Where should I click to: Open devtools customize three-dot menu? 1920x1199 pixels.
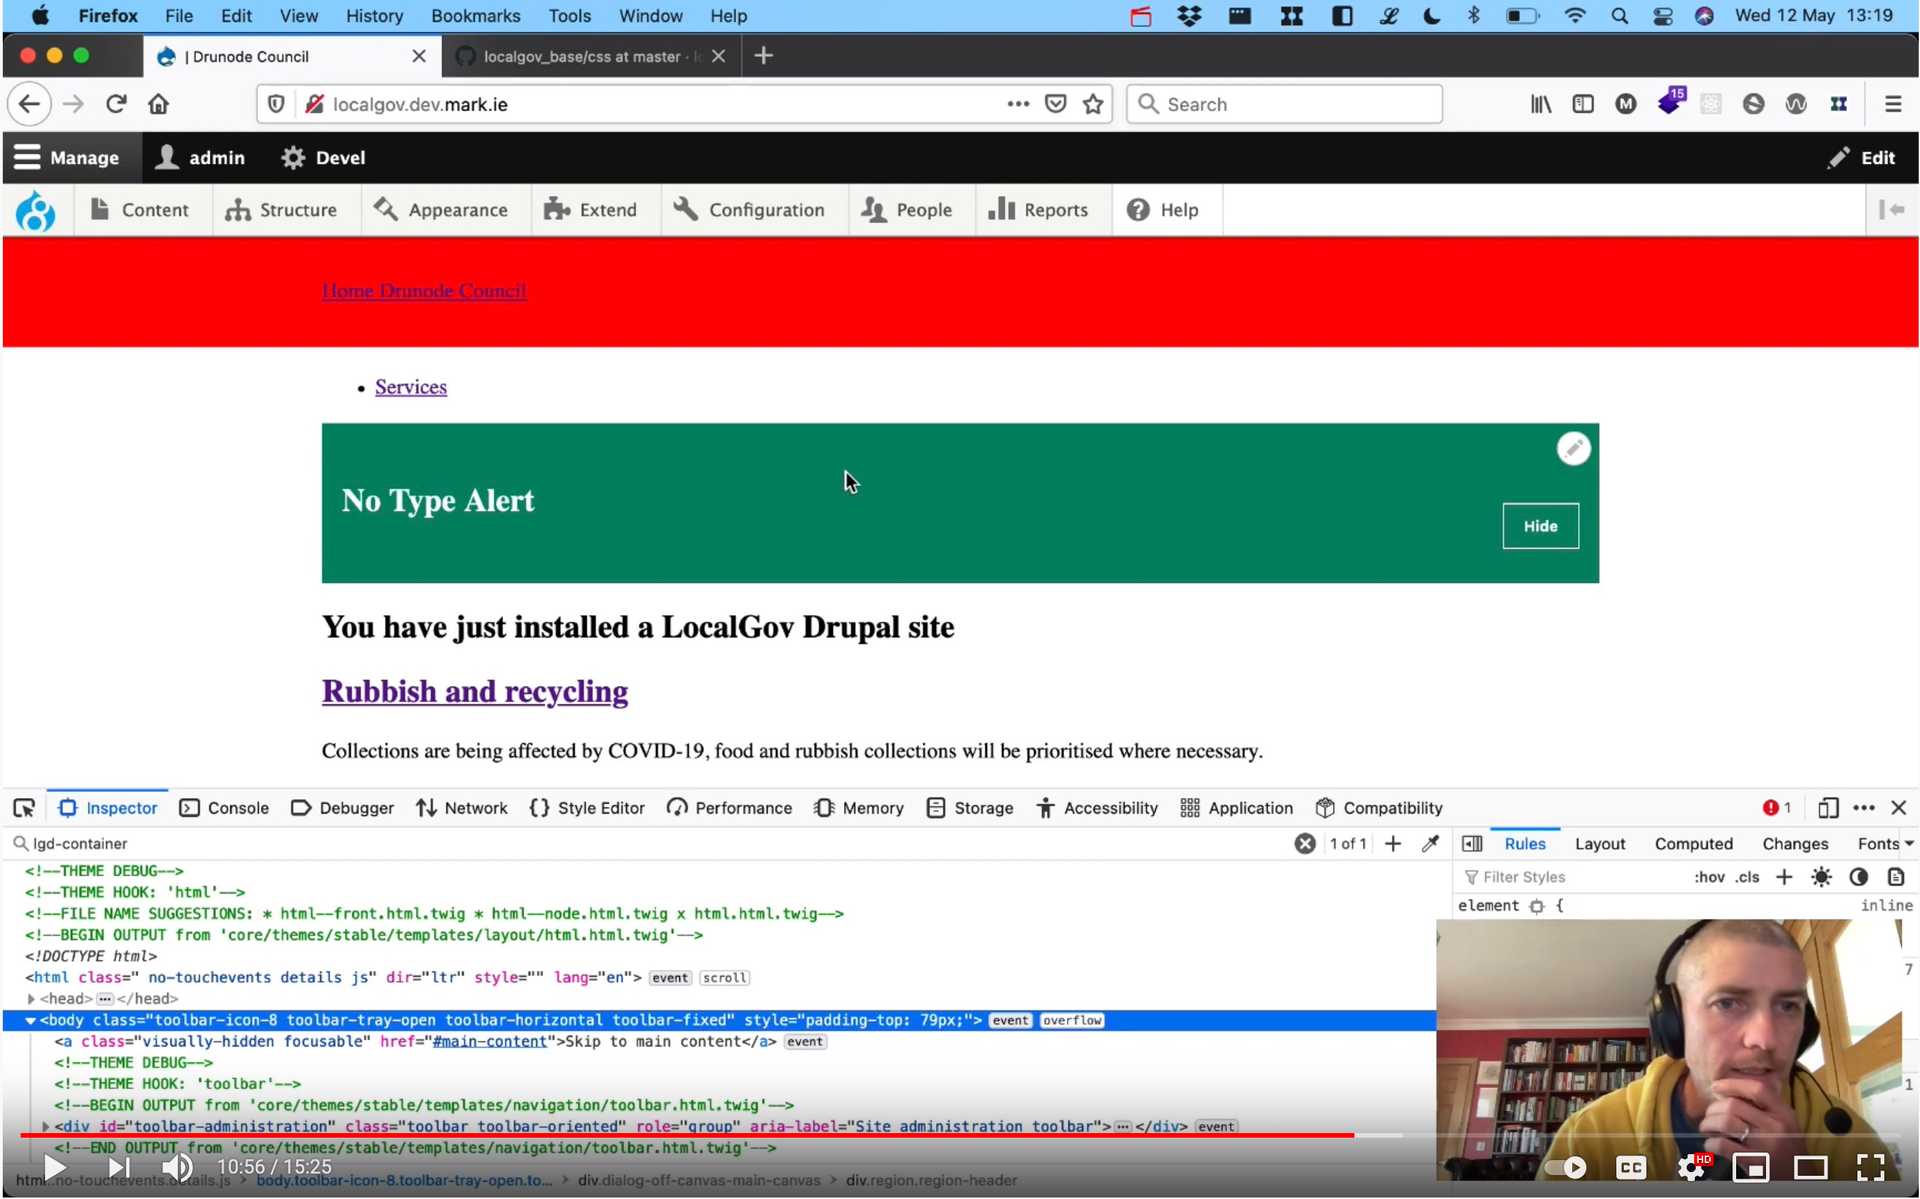pos(1864,808)
